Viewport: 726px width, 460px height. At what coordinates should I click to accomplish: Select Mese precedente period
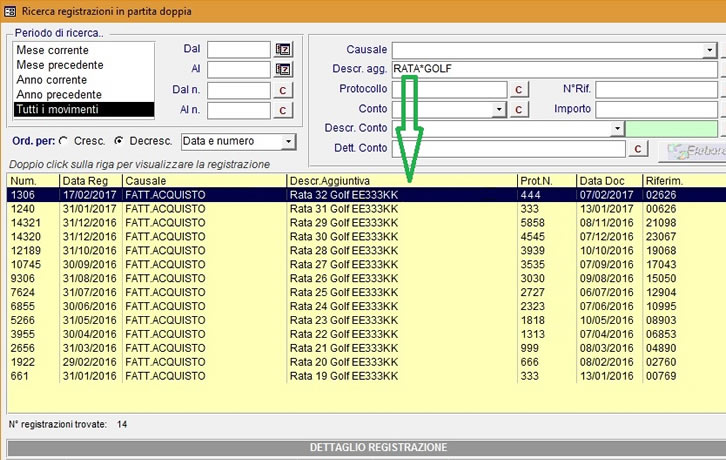pos(83,65)
